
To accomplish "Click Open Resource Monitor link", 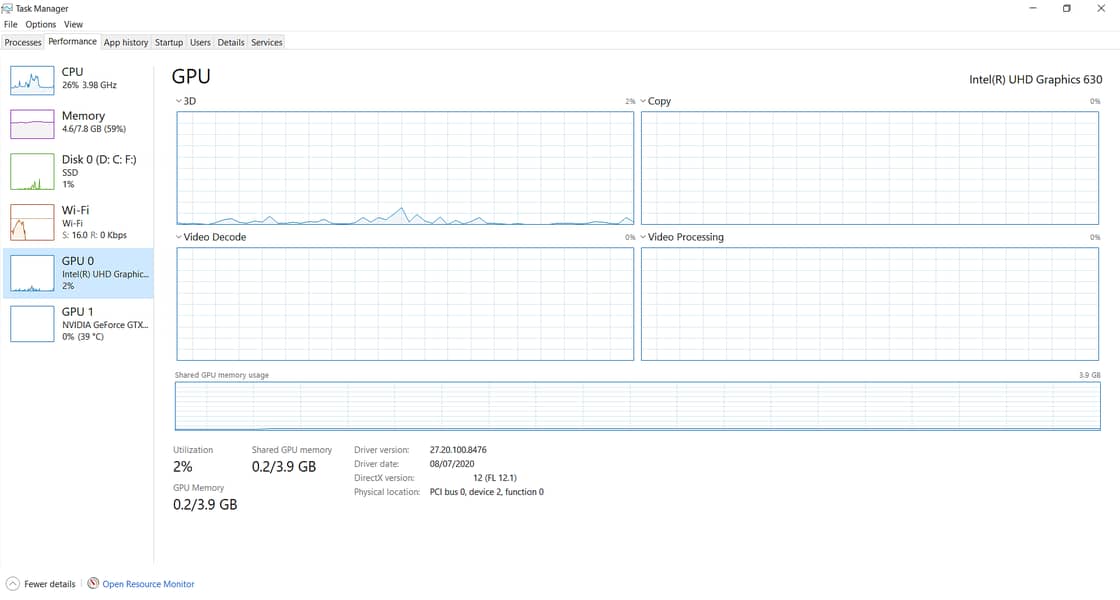I will 148,584.
